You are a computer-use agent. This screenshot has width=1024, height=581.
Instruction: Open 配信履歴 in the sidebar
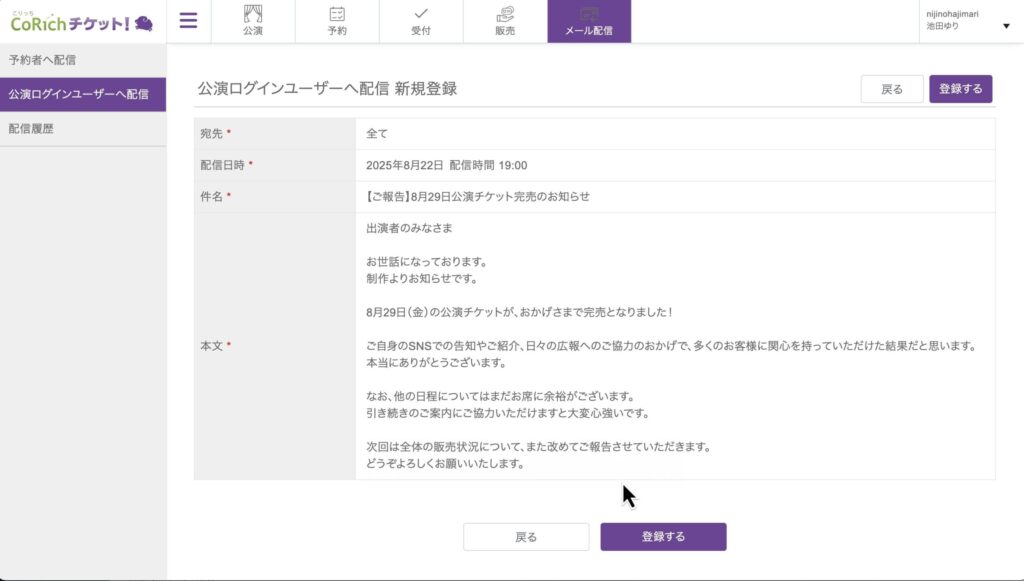[x=31, y=129]
